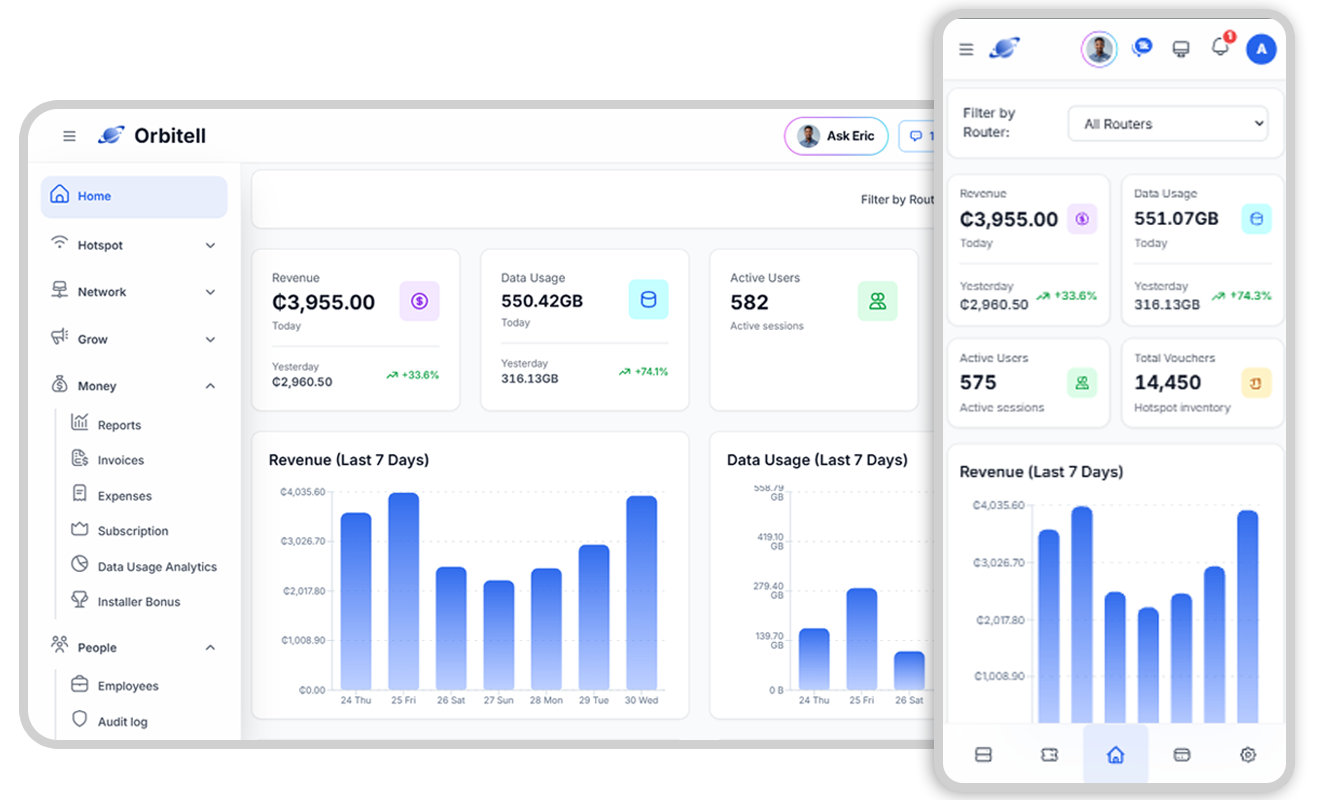The image size is (1321, 800).
Task: Open settings gear in mobile bottom navigation
Action: (x=1248, y=755)
